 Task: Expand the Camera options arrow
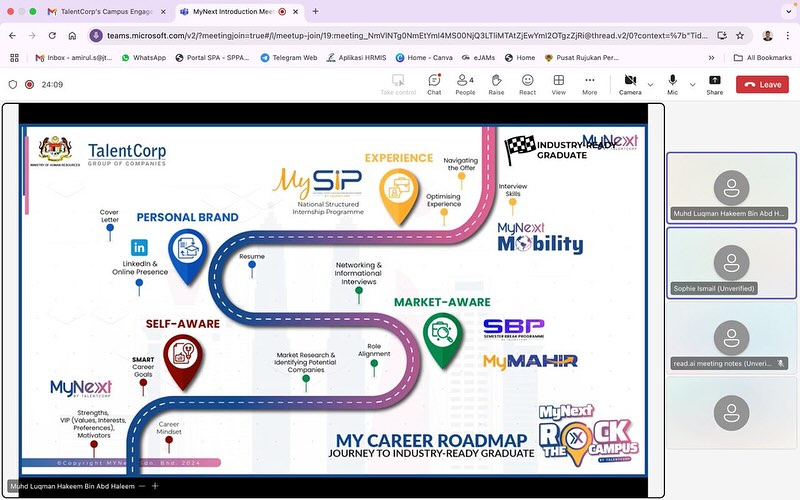pyautogui.click(x=651, y=85)
